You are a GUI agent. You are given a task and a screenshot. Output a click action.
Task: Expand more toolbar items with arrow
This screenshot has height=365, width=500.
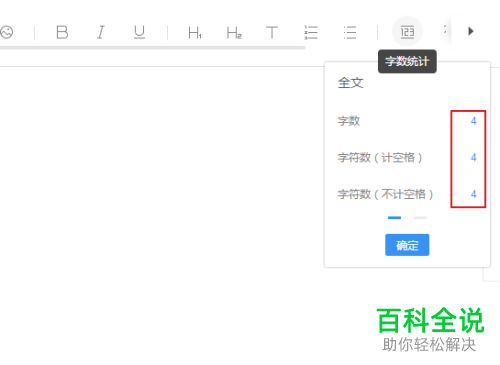(x=471, y=31)
